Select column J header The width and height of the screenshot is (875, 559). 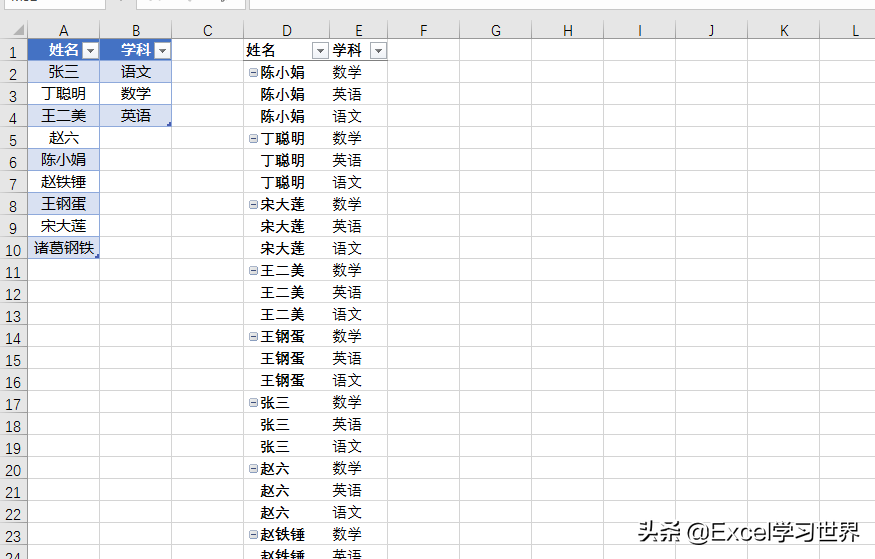[711, 30]
